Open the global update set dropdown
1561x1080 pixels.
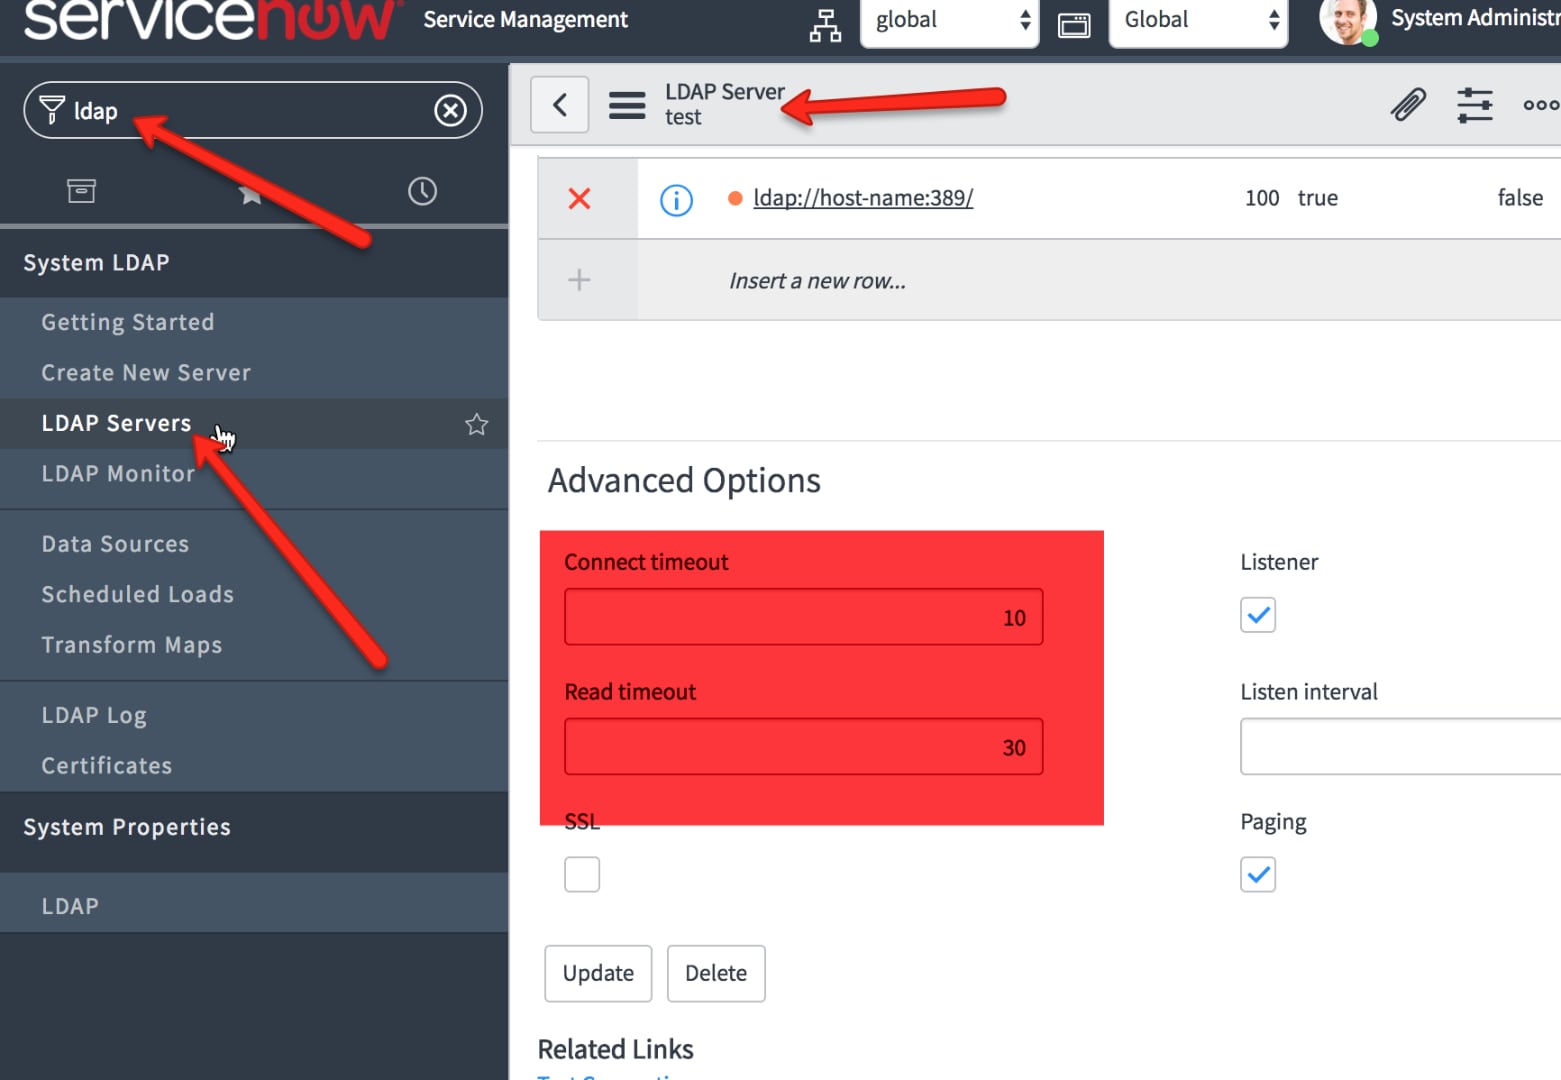[x=949, y=20]
